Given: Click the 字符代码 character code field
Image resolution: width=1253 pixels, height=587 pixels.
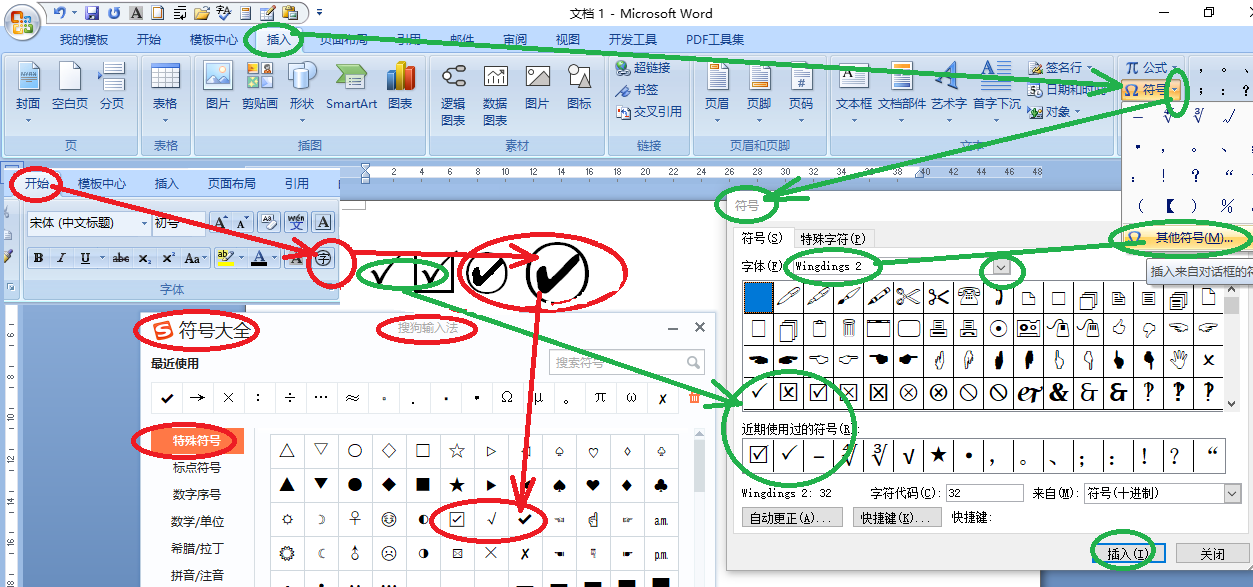Looking at the screenshot, I should [984, 493].
